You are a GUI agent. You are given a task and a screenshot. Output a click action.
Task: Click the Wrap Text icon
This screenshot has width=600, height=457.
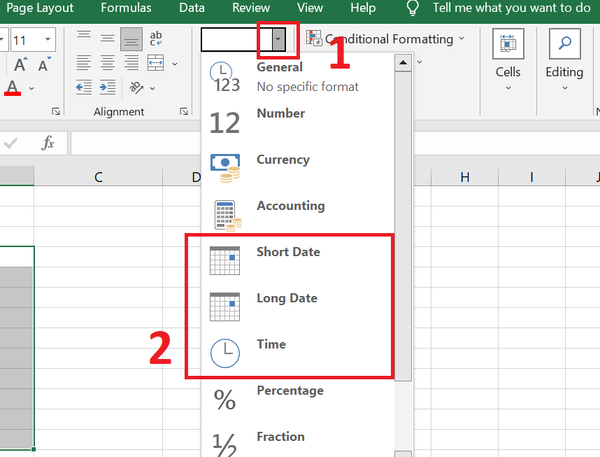coord(156,39)
